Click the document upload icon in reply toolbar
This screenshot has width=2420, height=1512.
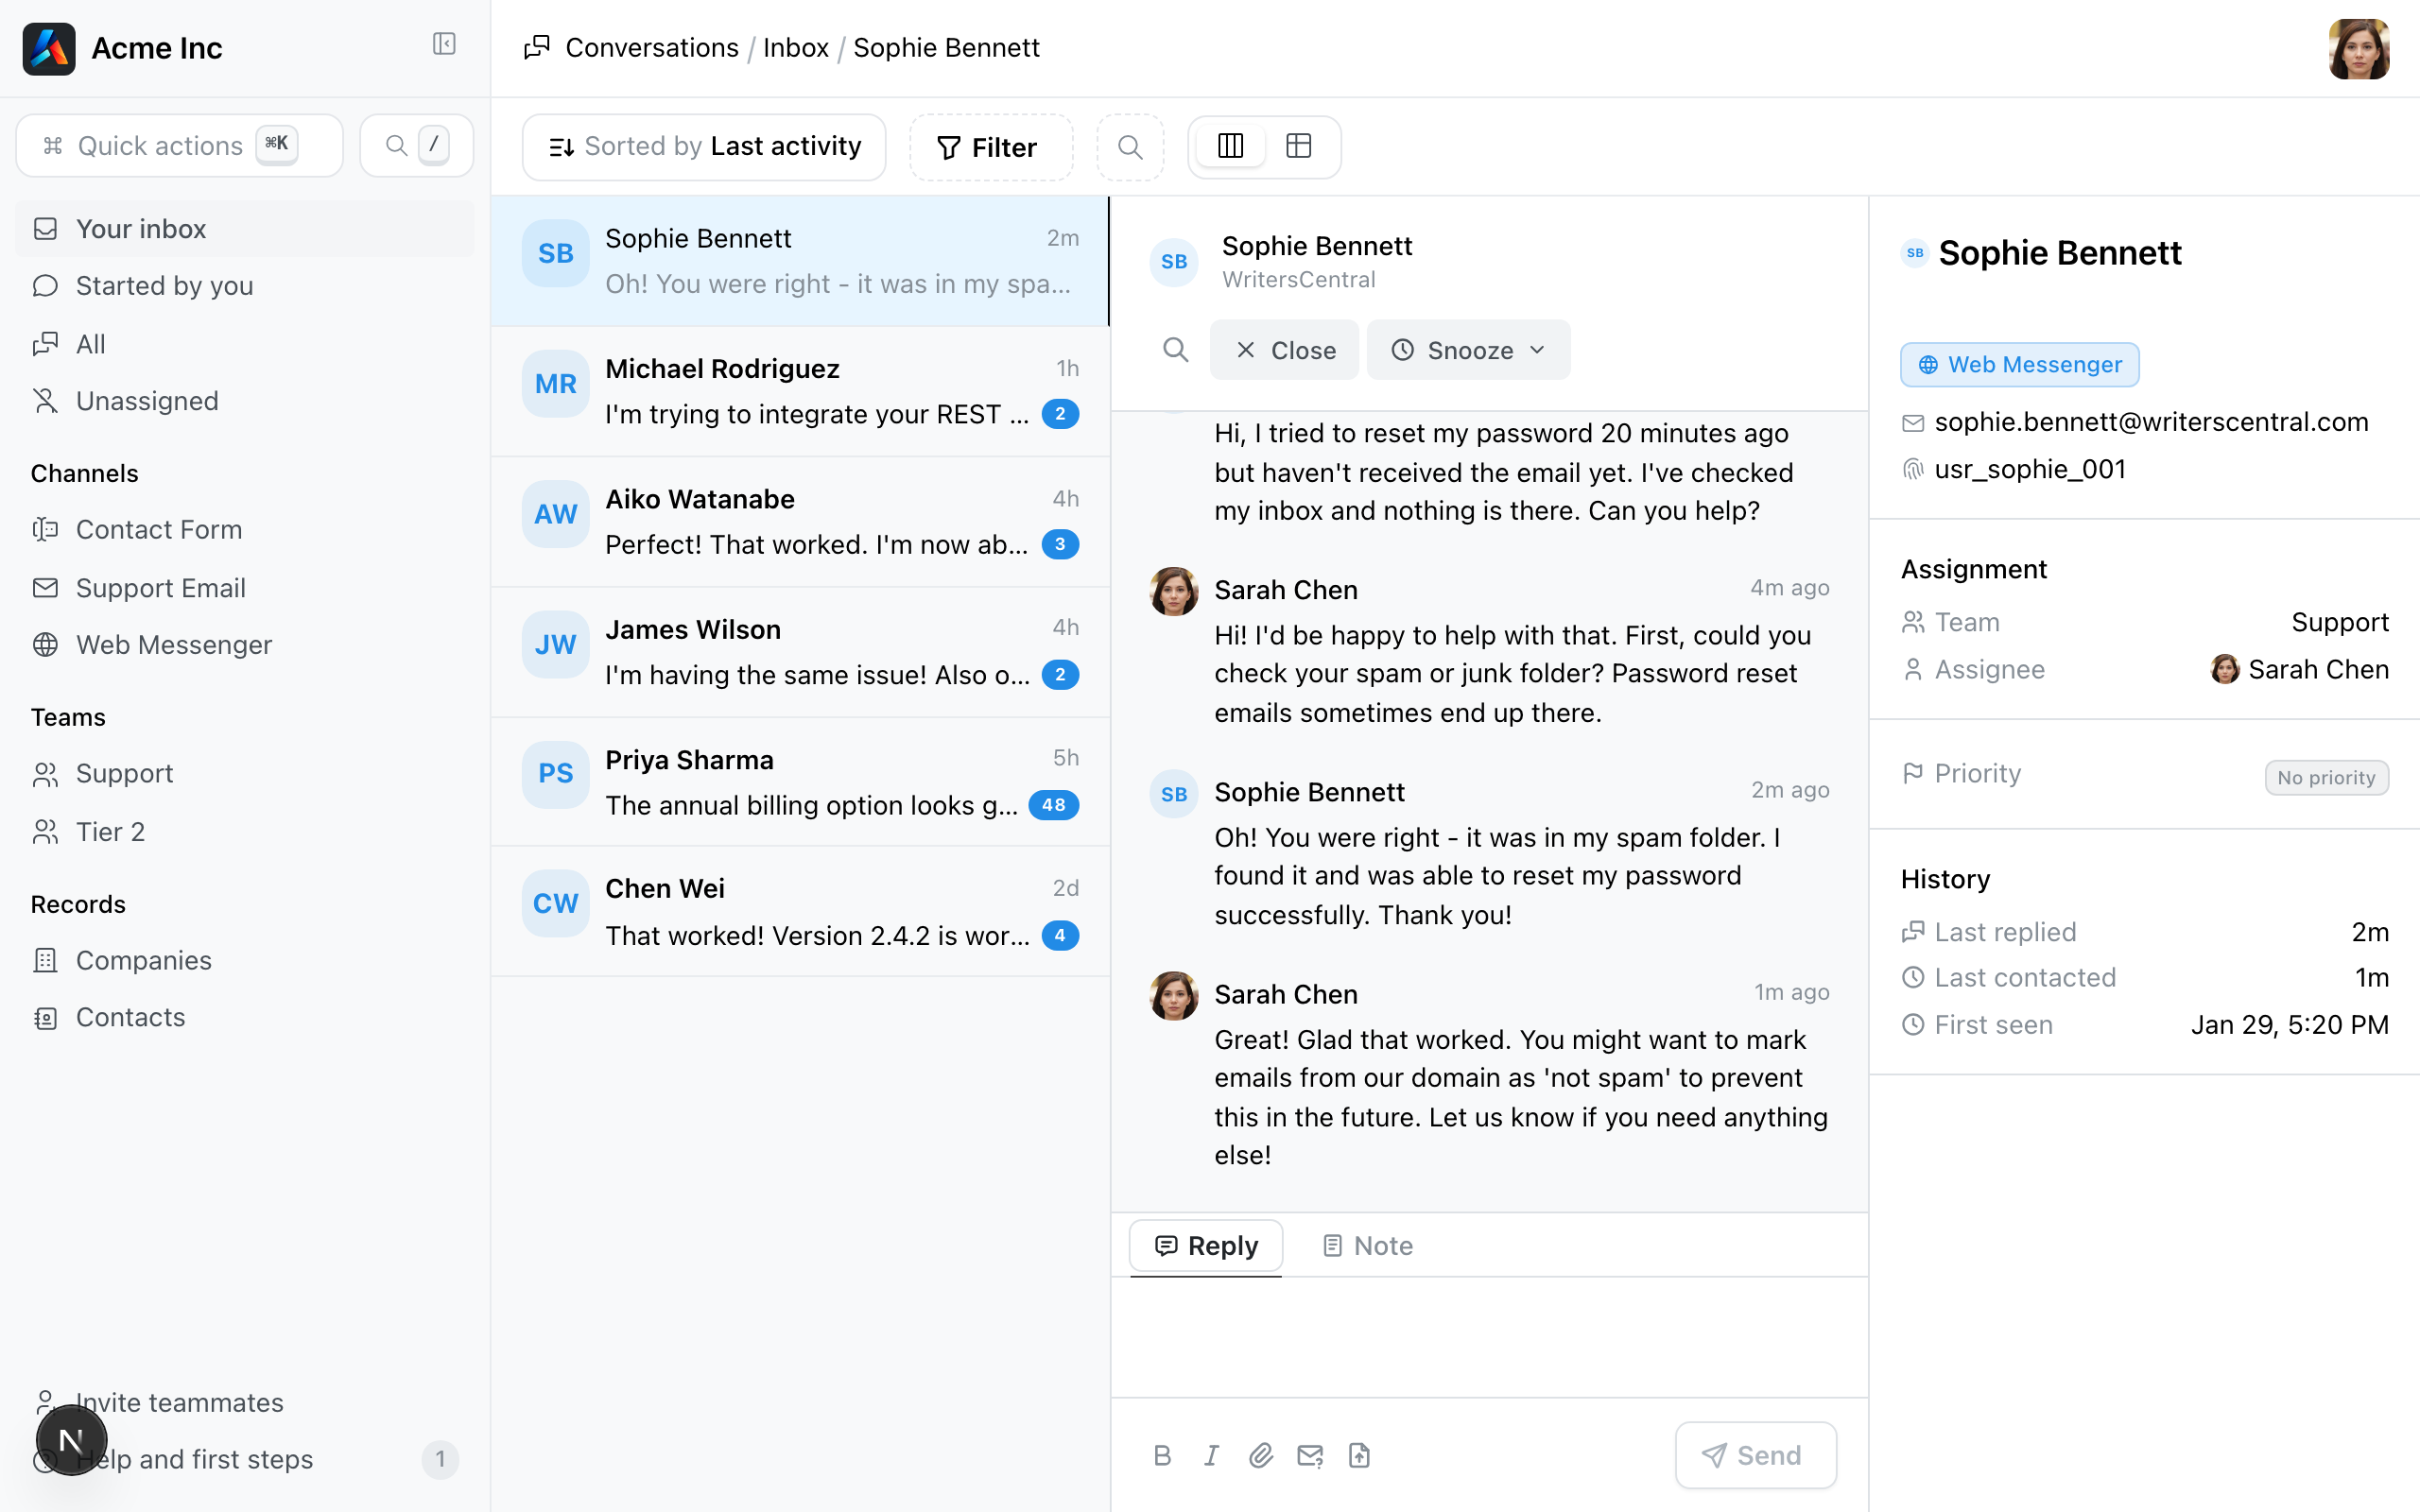1359,1455
